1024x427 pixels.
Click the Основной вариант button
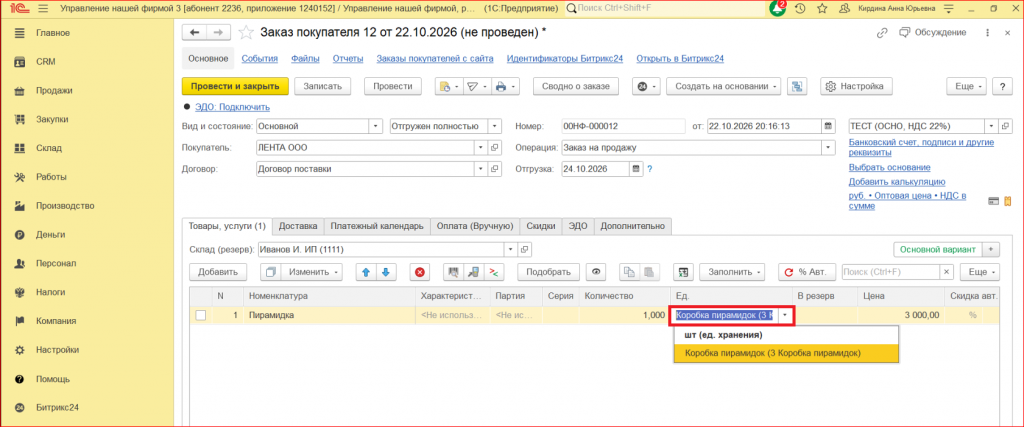point(937,249)
